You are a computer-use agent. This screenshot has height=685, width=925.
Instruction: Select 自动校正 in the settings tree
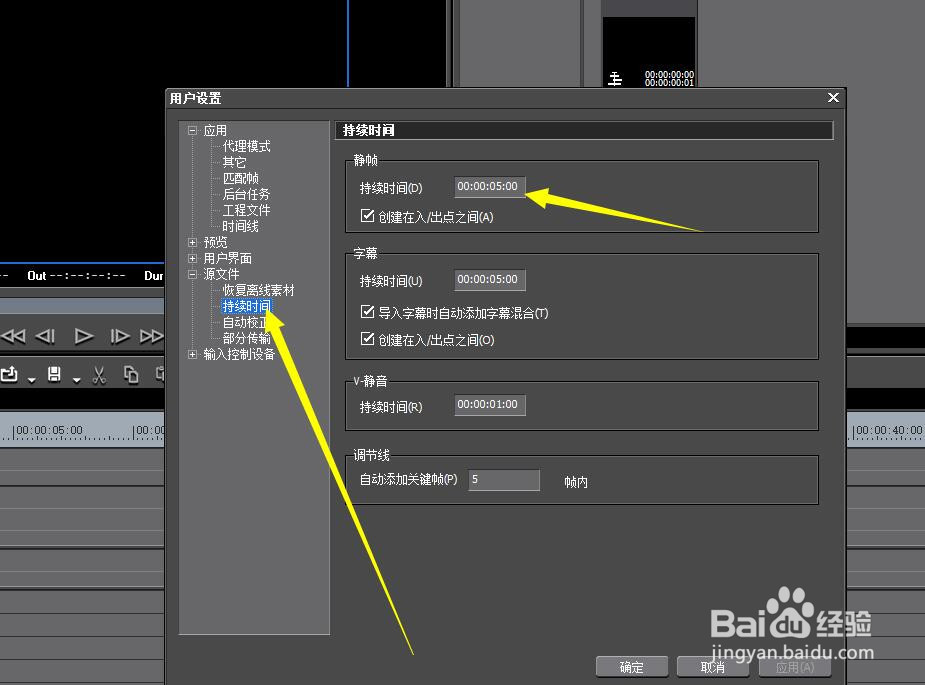244,322
